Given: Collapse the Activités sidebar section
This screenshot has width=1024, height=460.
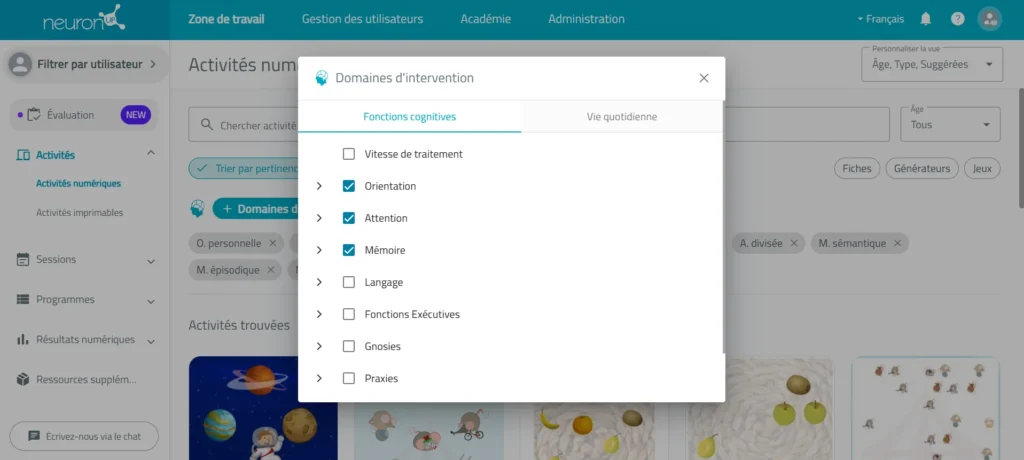Looking at the screenshot, I should (x=151, y=154).
